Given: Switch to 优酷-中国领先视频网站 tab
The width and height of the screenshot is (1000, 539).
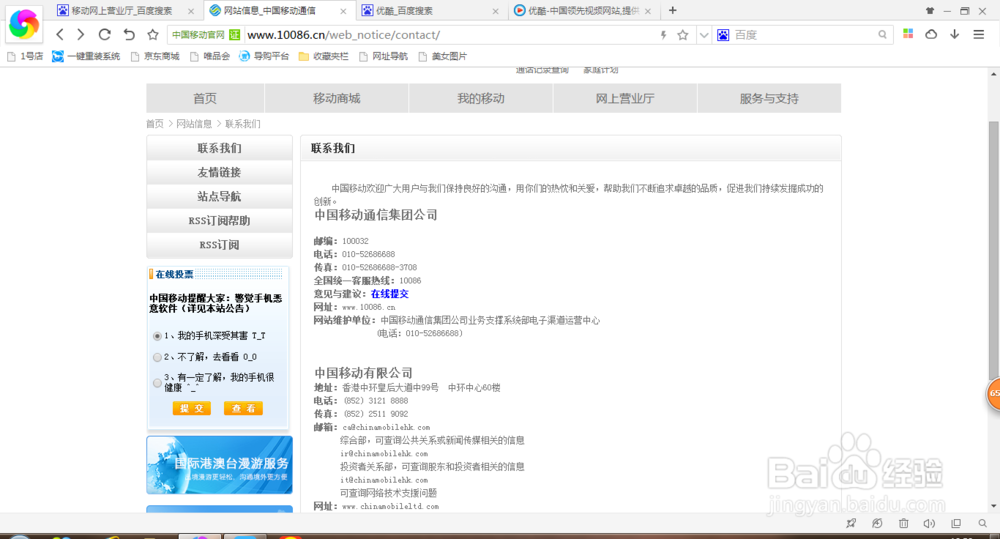Looking at the screenshot, I should (x=583, y=11).
